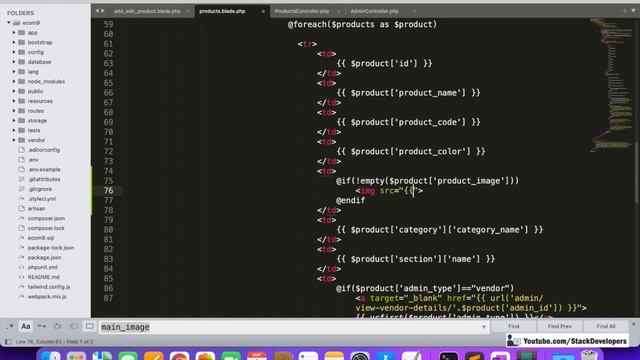
Task: Select the vendor folder
Action: click(36, 140)
